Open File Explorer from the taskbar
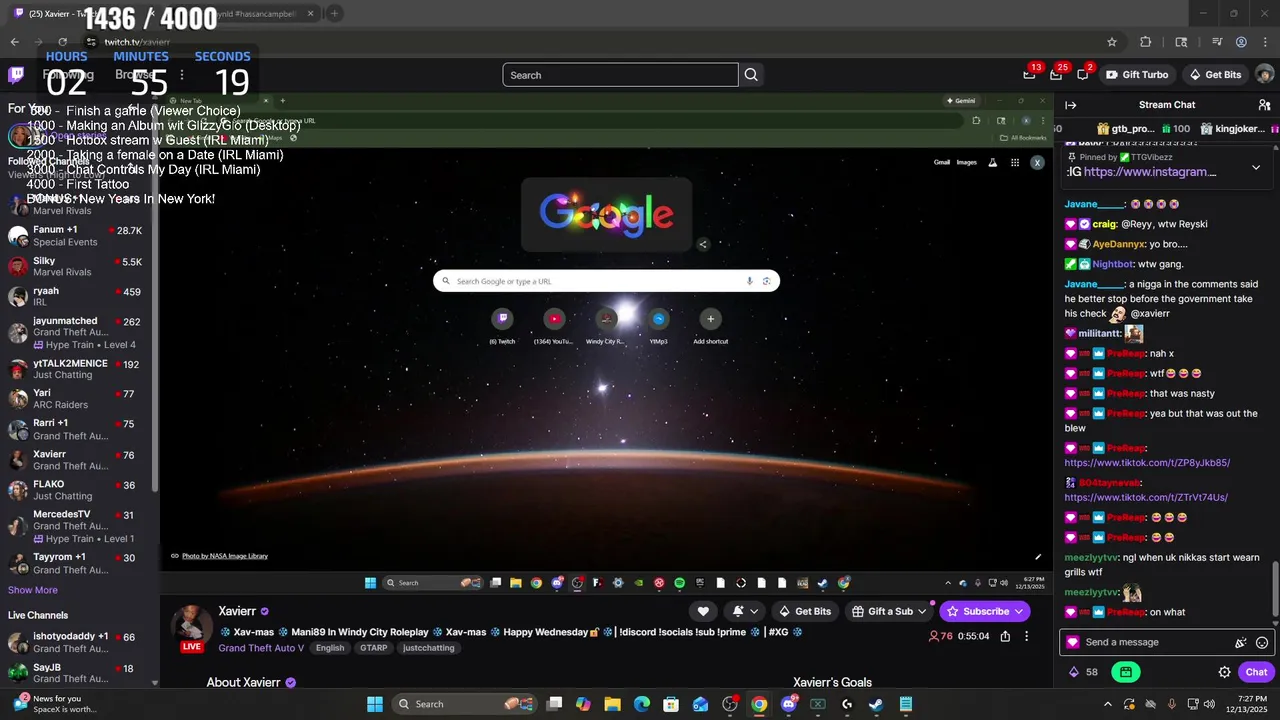1280x720 pixels. tap(612, 704)
